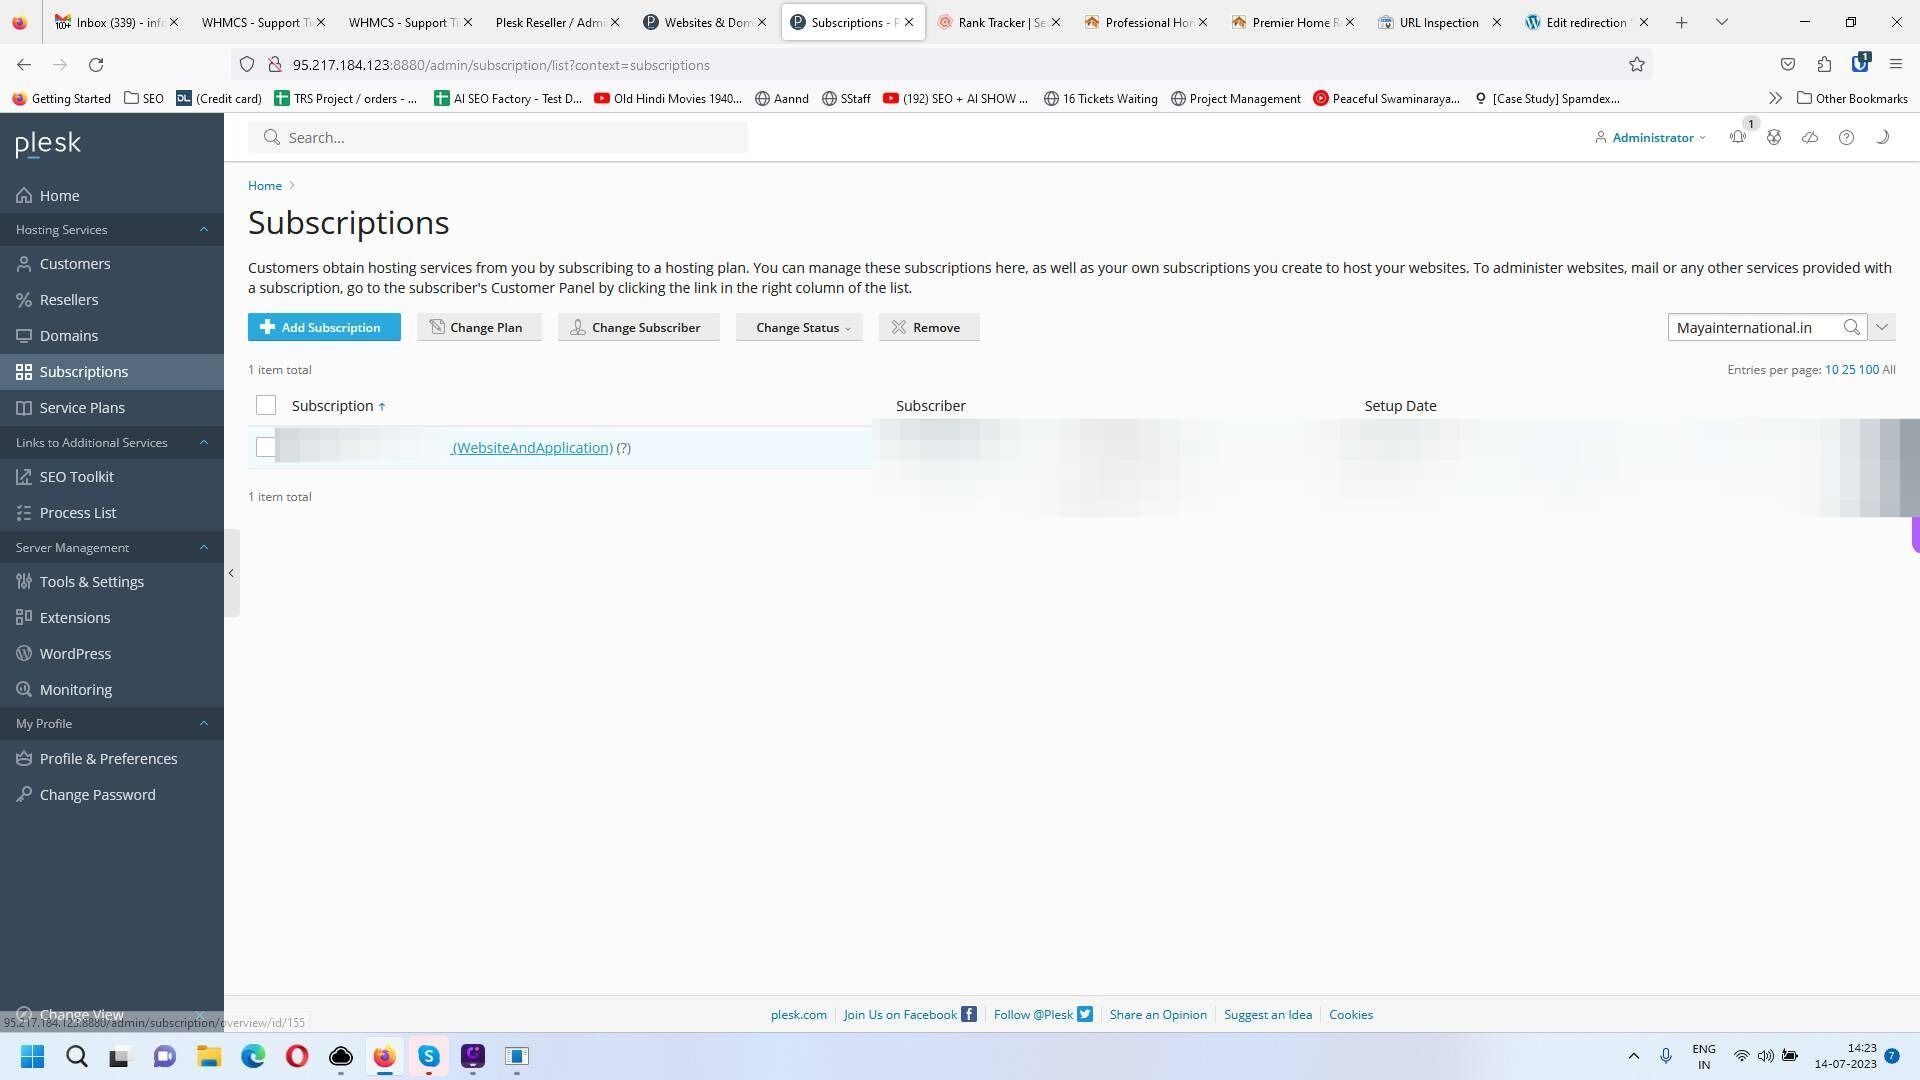Viewport: 1920px width, 1080px height.
Task: Open Firefox application menu hamburger icon
Action: coord(1895,65)
